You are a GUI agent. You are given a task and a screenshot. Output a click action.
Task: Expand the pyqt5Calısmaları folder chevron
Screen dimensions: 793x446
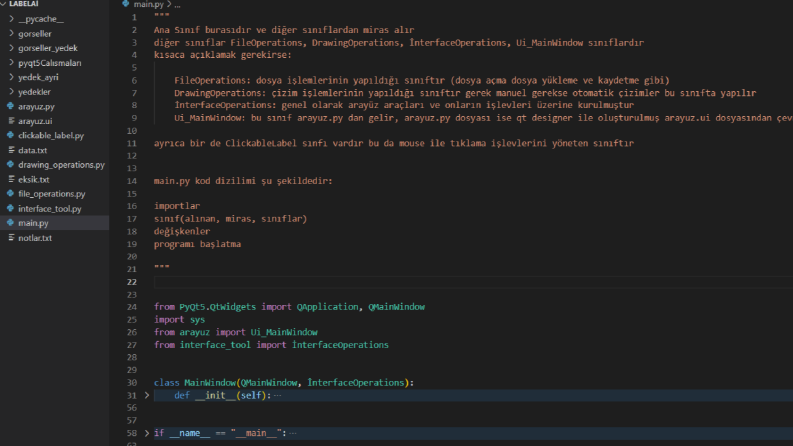click(11, 63)
